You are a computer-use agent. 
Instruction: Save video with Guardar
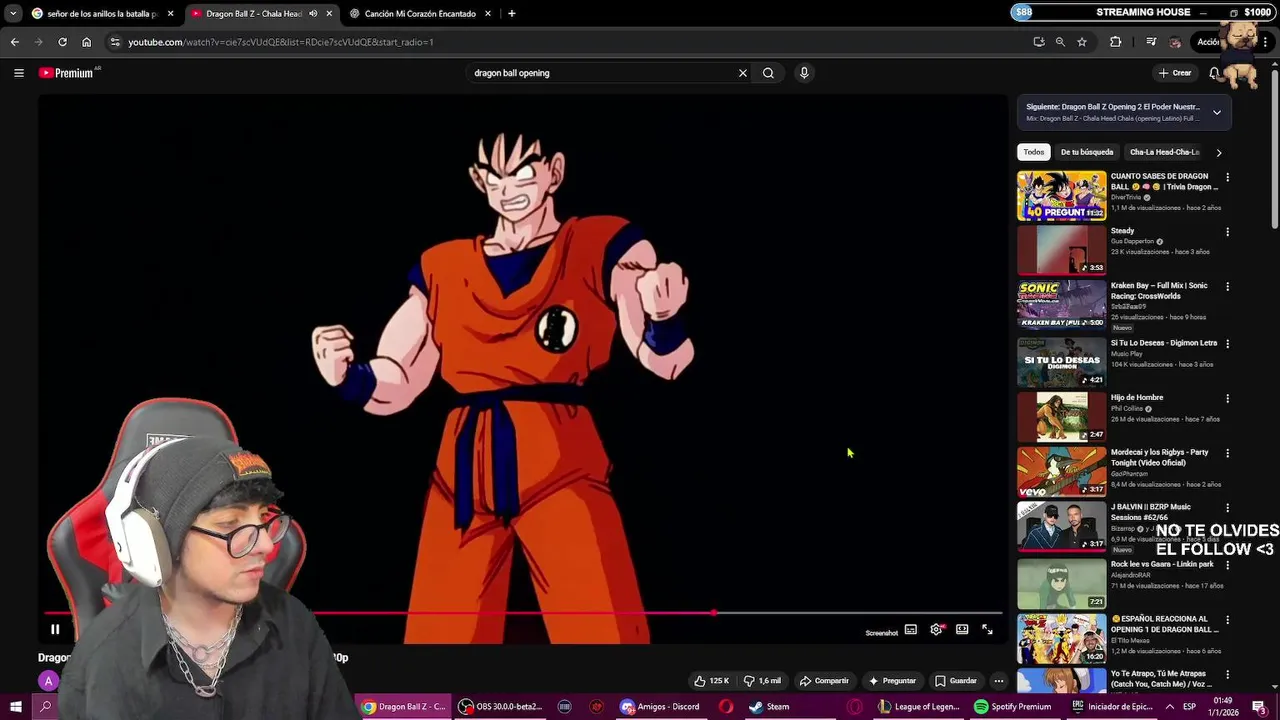(x=956, y=681)
